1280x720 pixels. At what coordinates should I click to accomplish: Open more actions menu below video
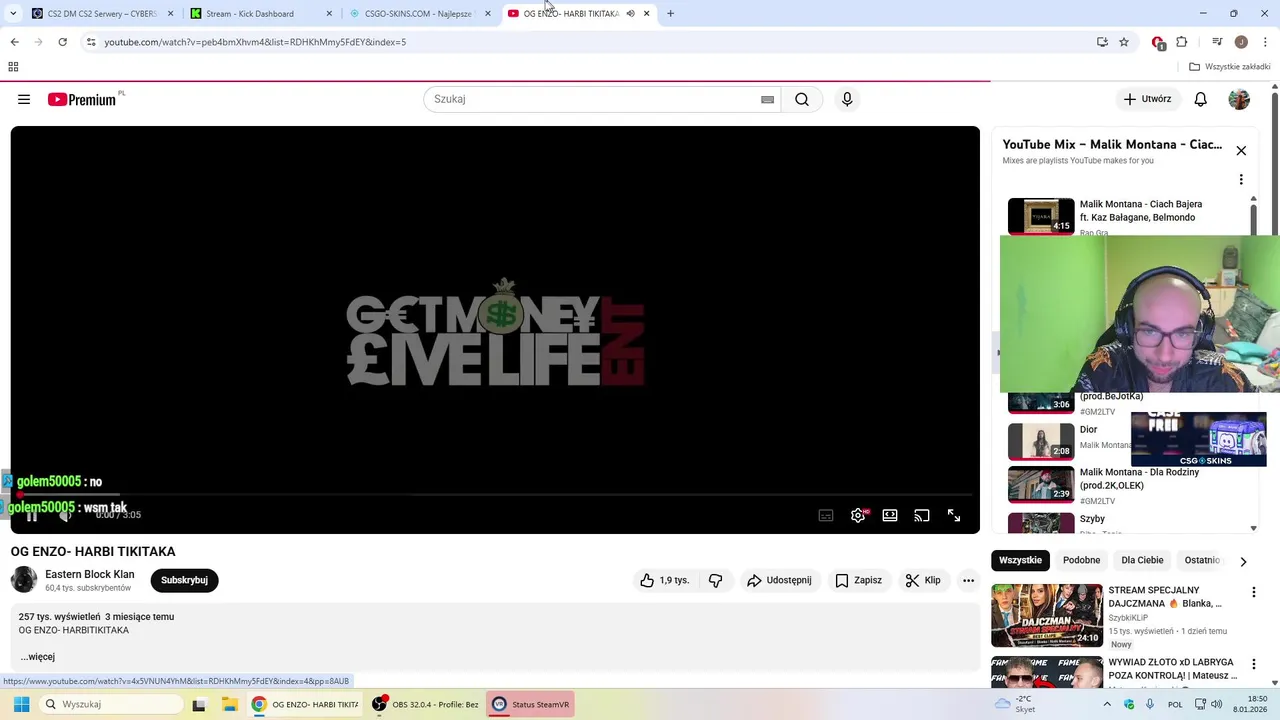(x=968, y=580)
